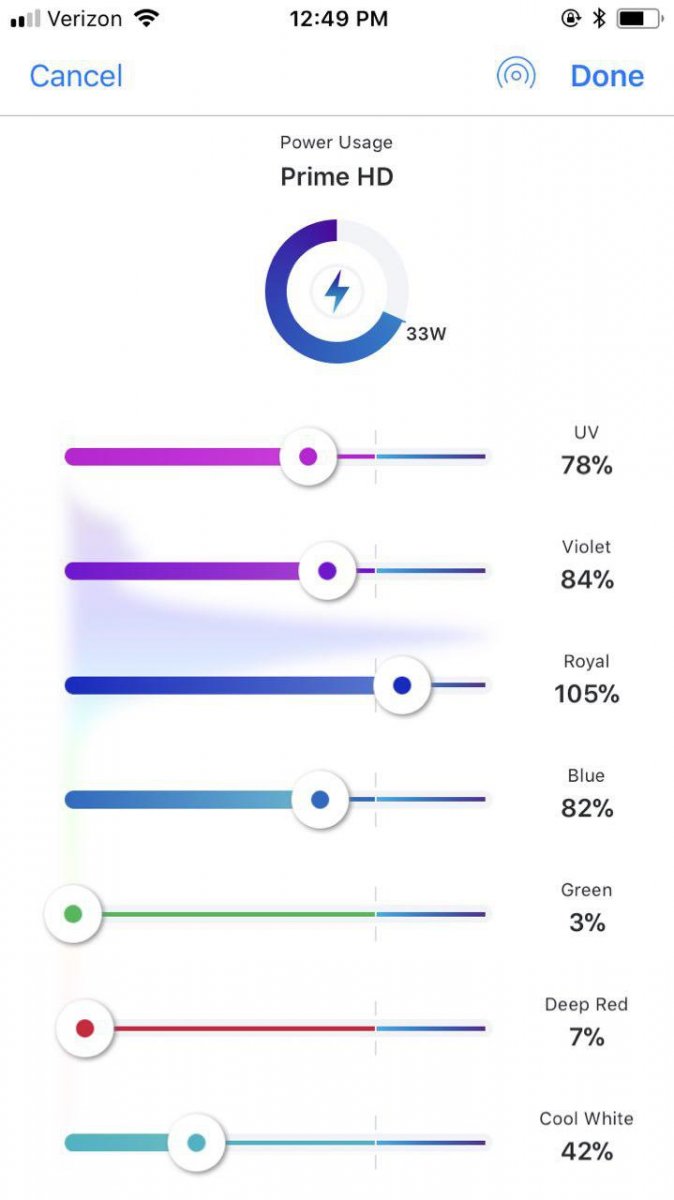The image size is (674, 1200).
Task: Tap the lightning bolt power icon
Action: point(337,291)
